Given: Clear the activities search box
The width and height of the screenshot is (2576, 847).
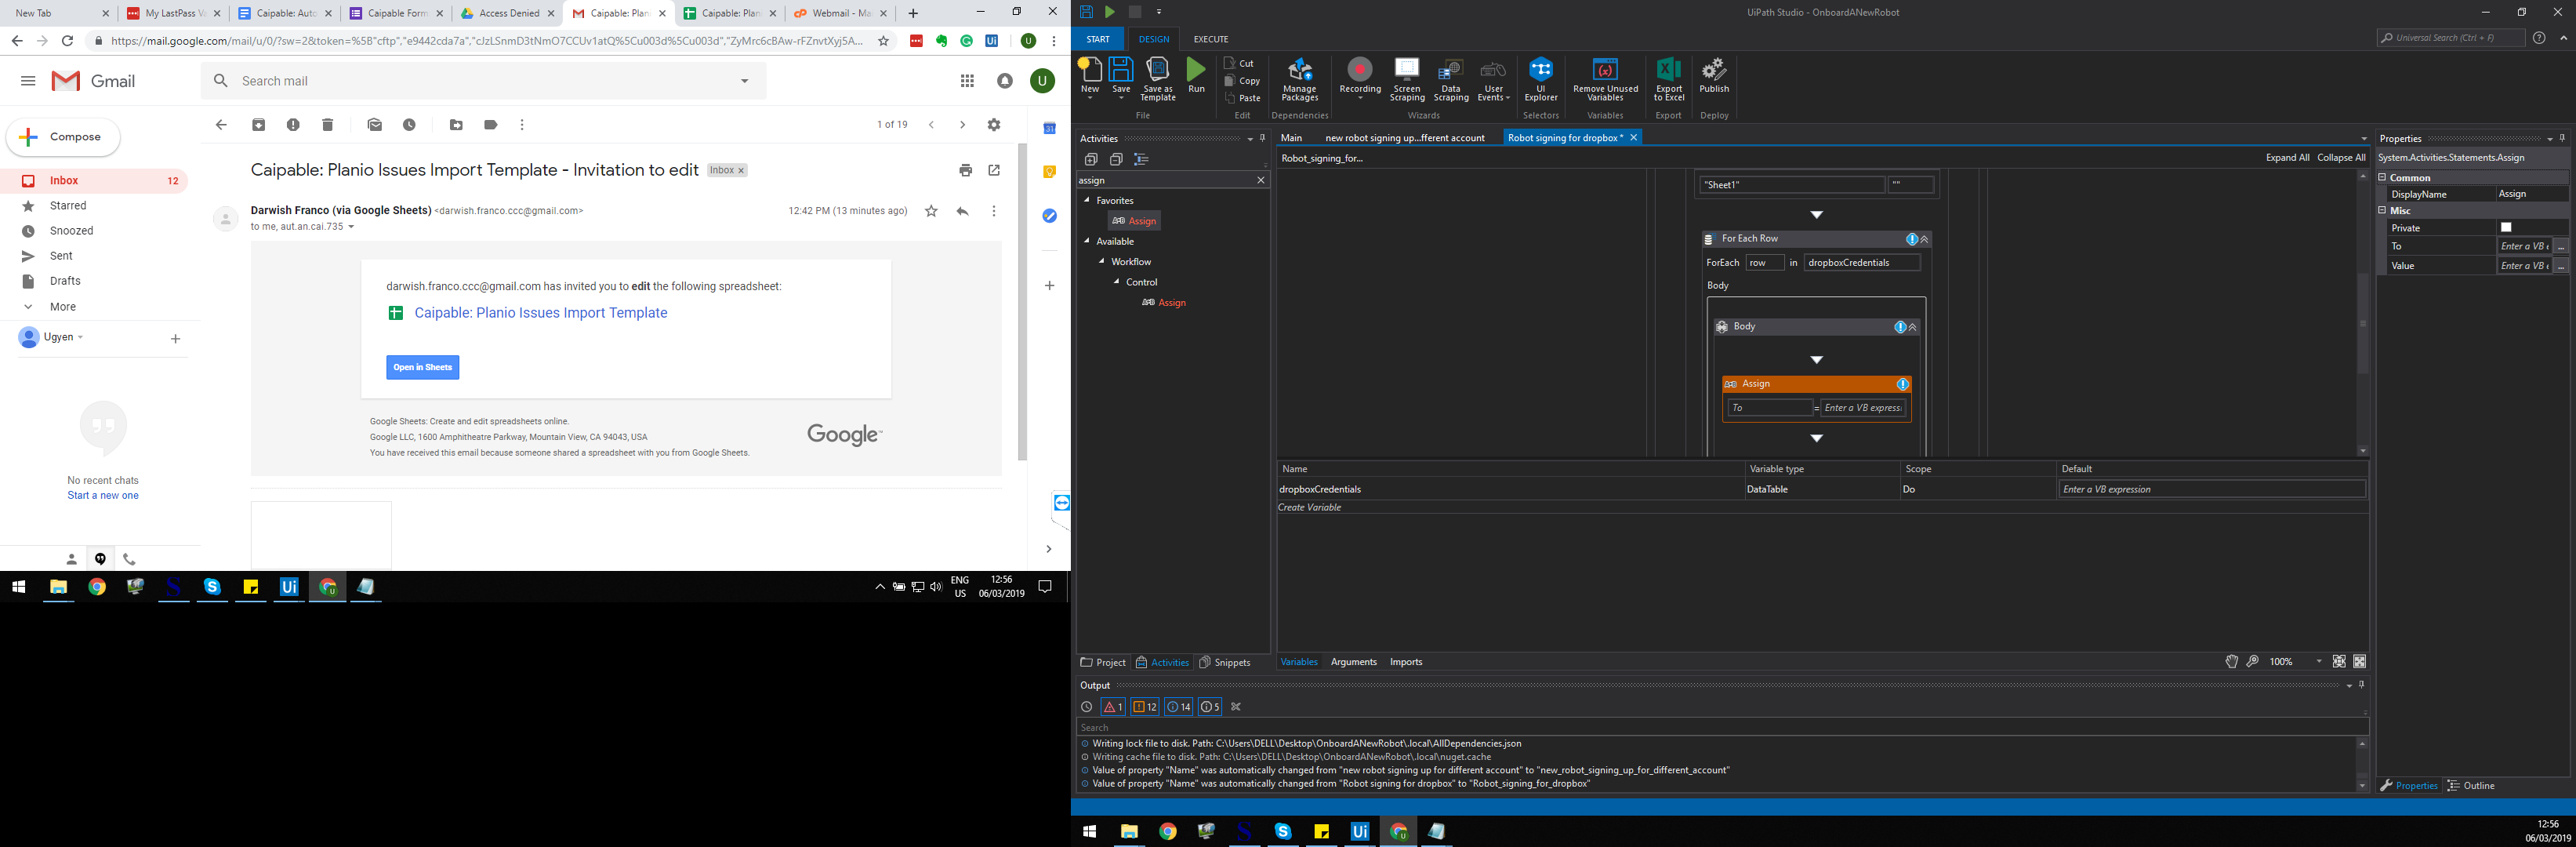Looking at the screenshot, I should coord(1260,180).
